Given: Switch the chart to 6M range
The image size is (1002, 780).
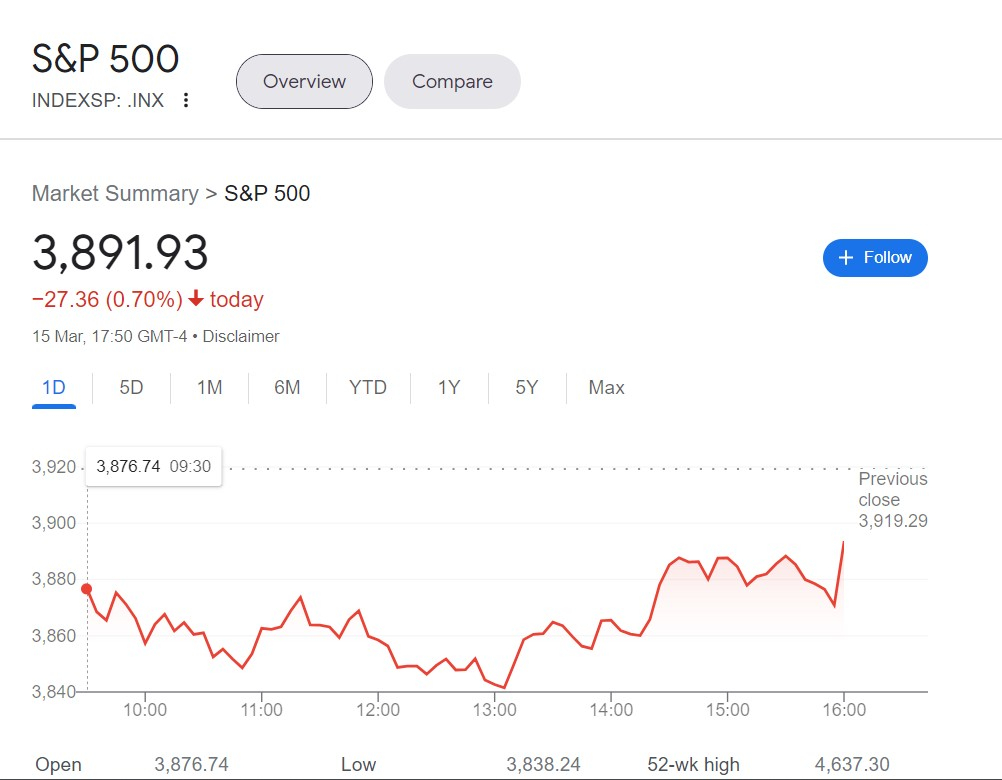Looking at the screenshot, I should tap(287, 388).
